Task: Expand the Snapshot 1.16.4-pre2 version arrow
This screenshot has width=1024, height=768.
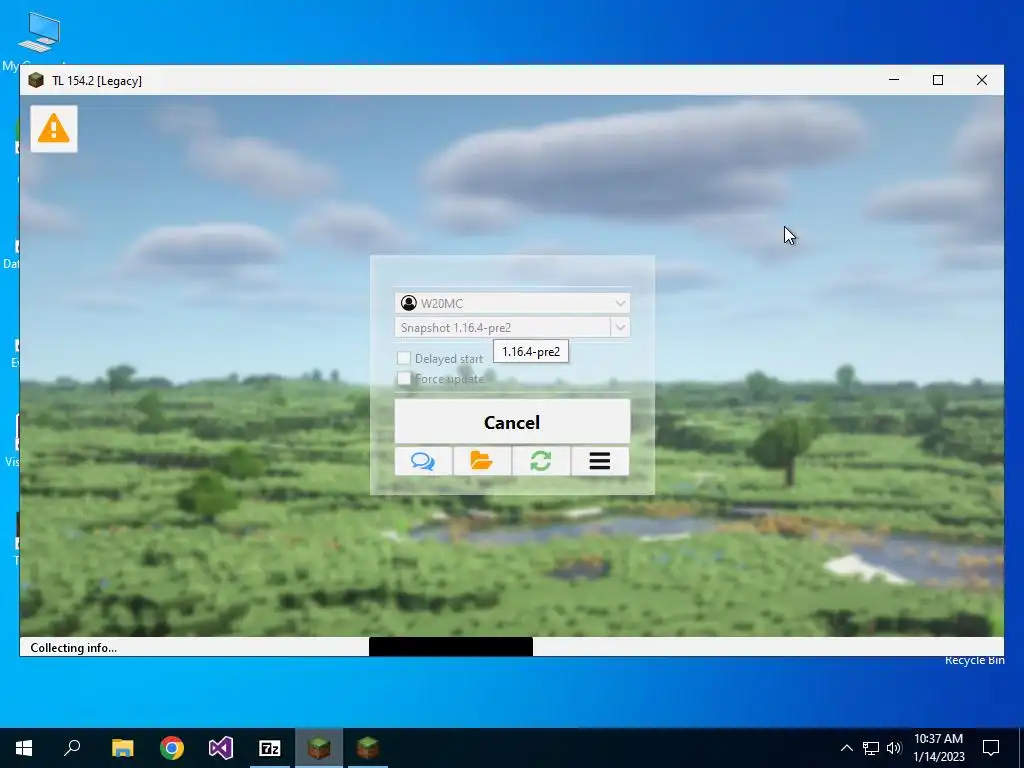Action: tap(620, 327)
